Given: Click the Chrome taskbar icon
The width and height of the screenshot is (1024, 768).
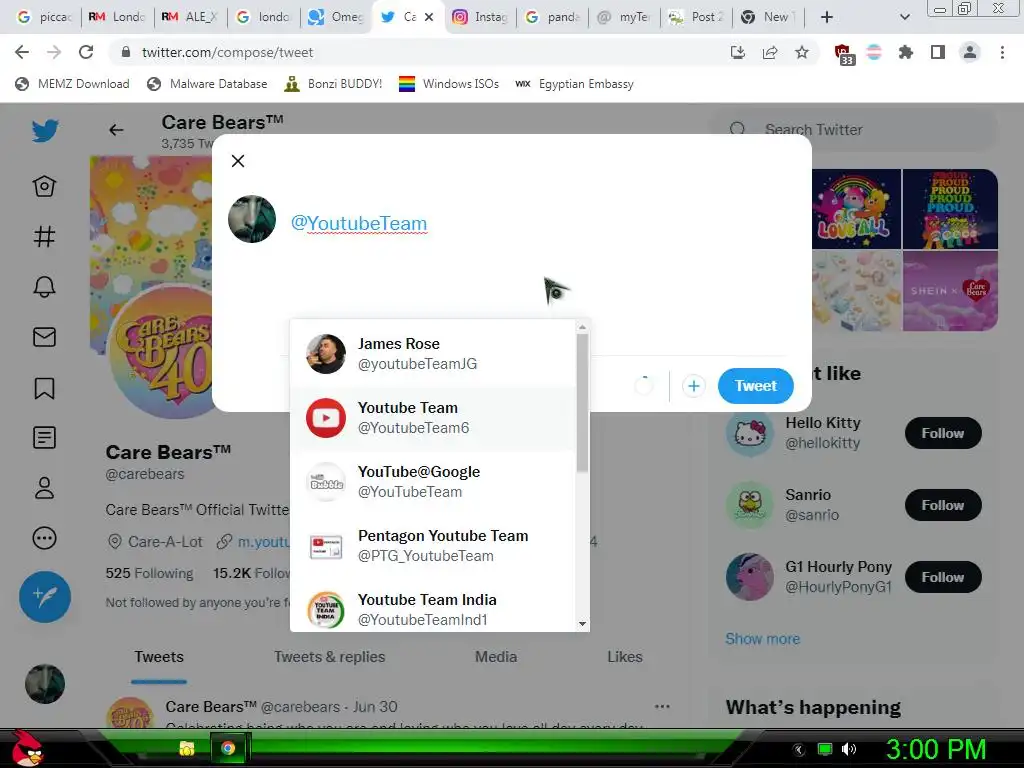Looking at the screenshot, I should (x=228, y=748).
